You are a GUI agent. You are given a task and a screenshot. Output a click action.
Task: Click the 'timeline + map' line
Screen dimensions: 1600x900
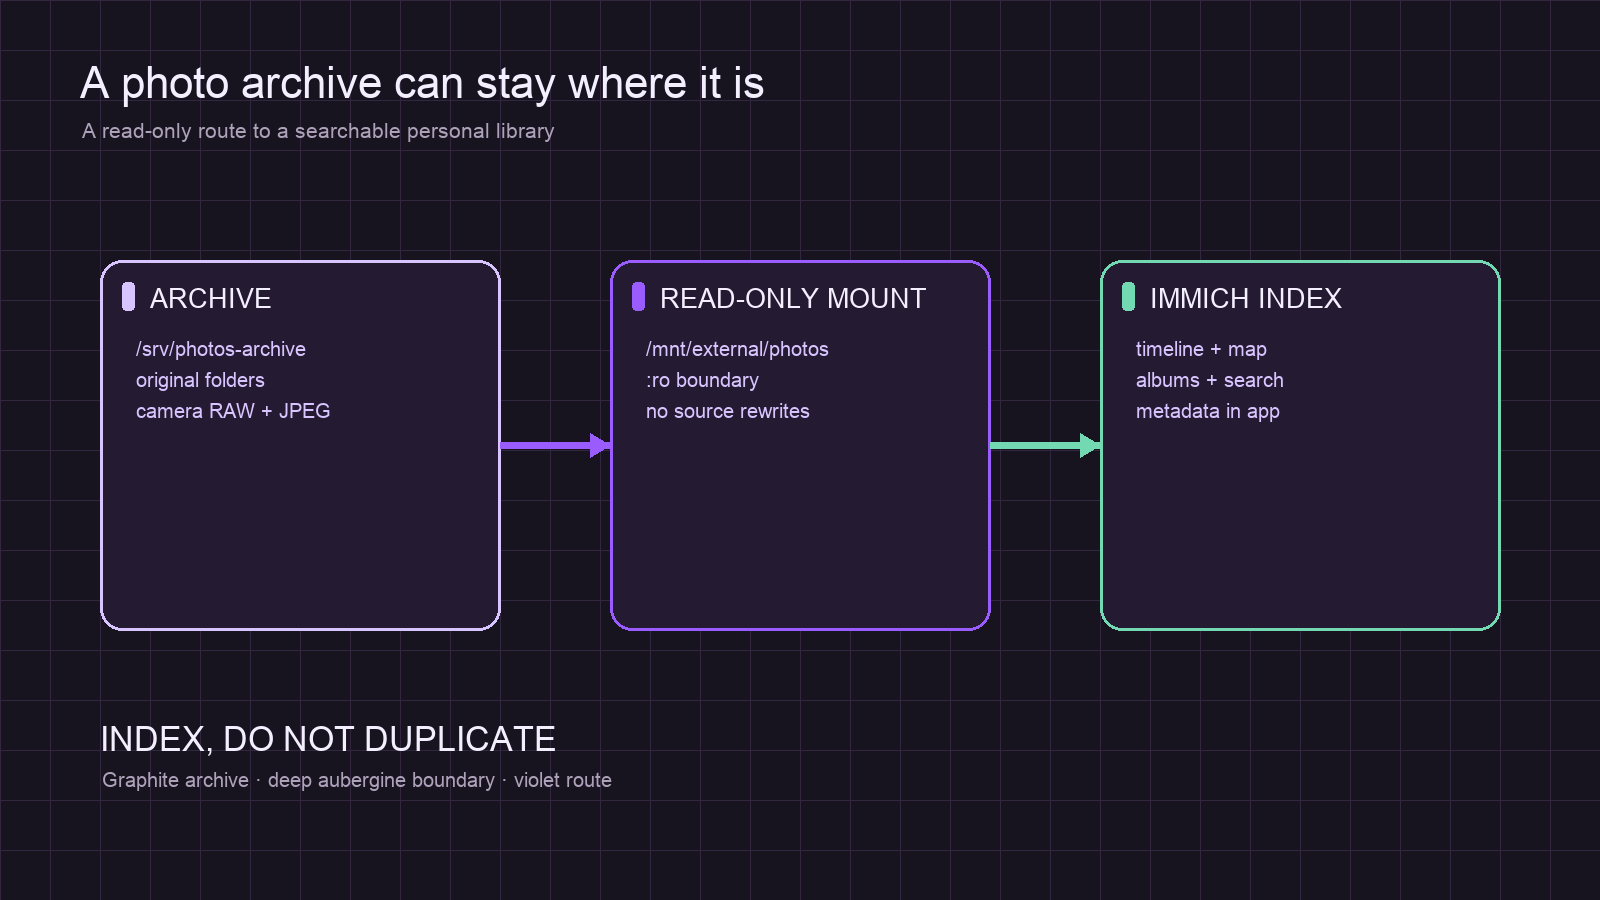(1201, 349)
